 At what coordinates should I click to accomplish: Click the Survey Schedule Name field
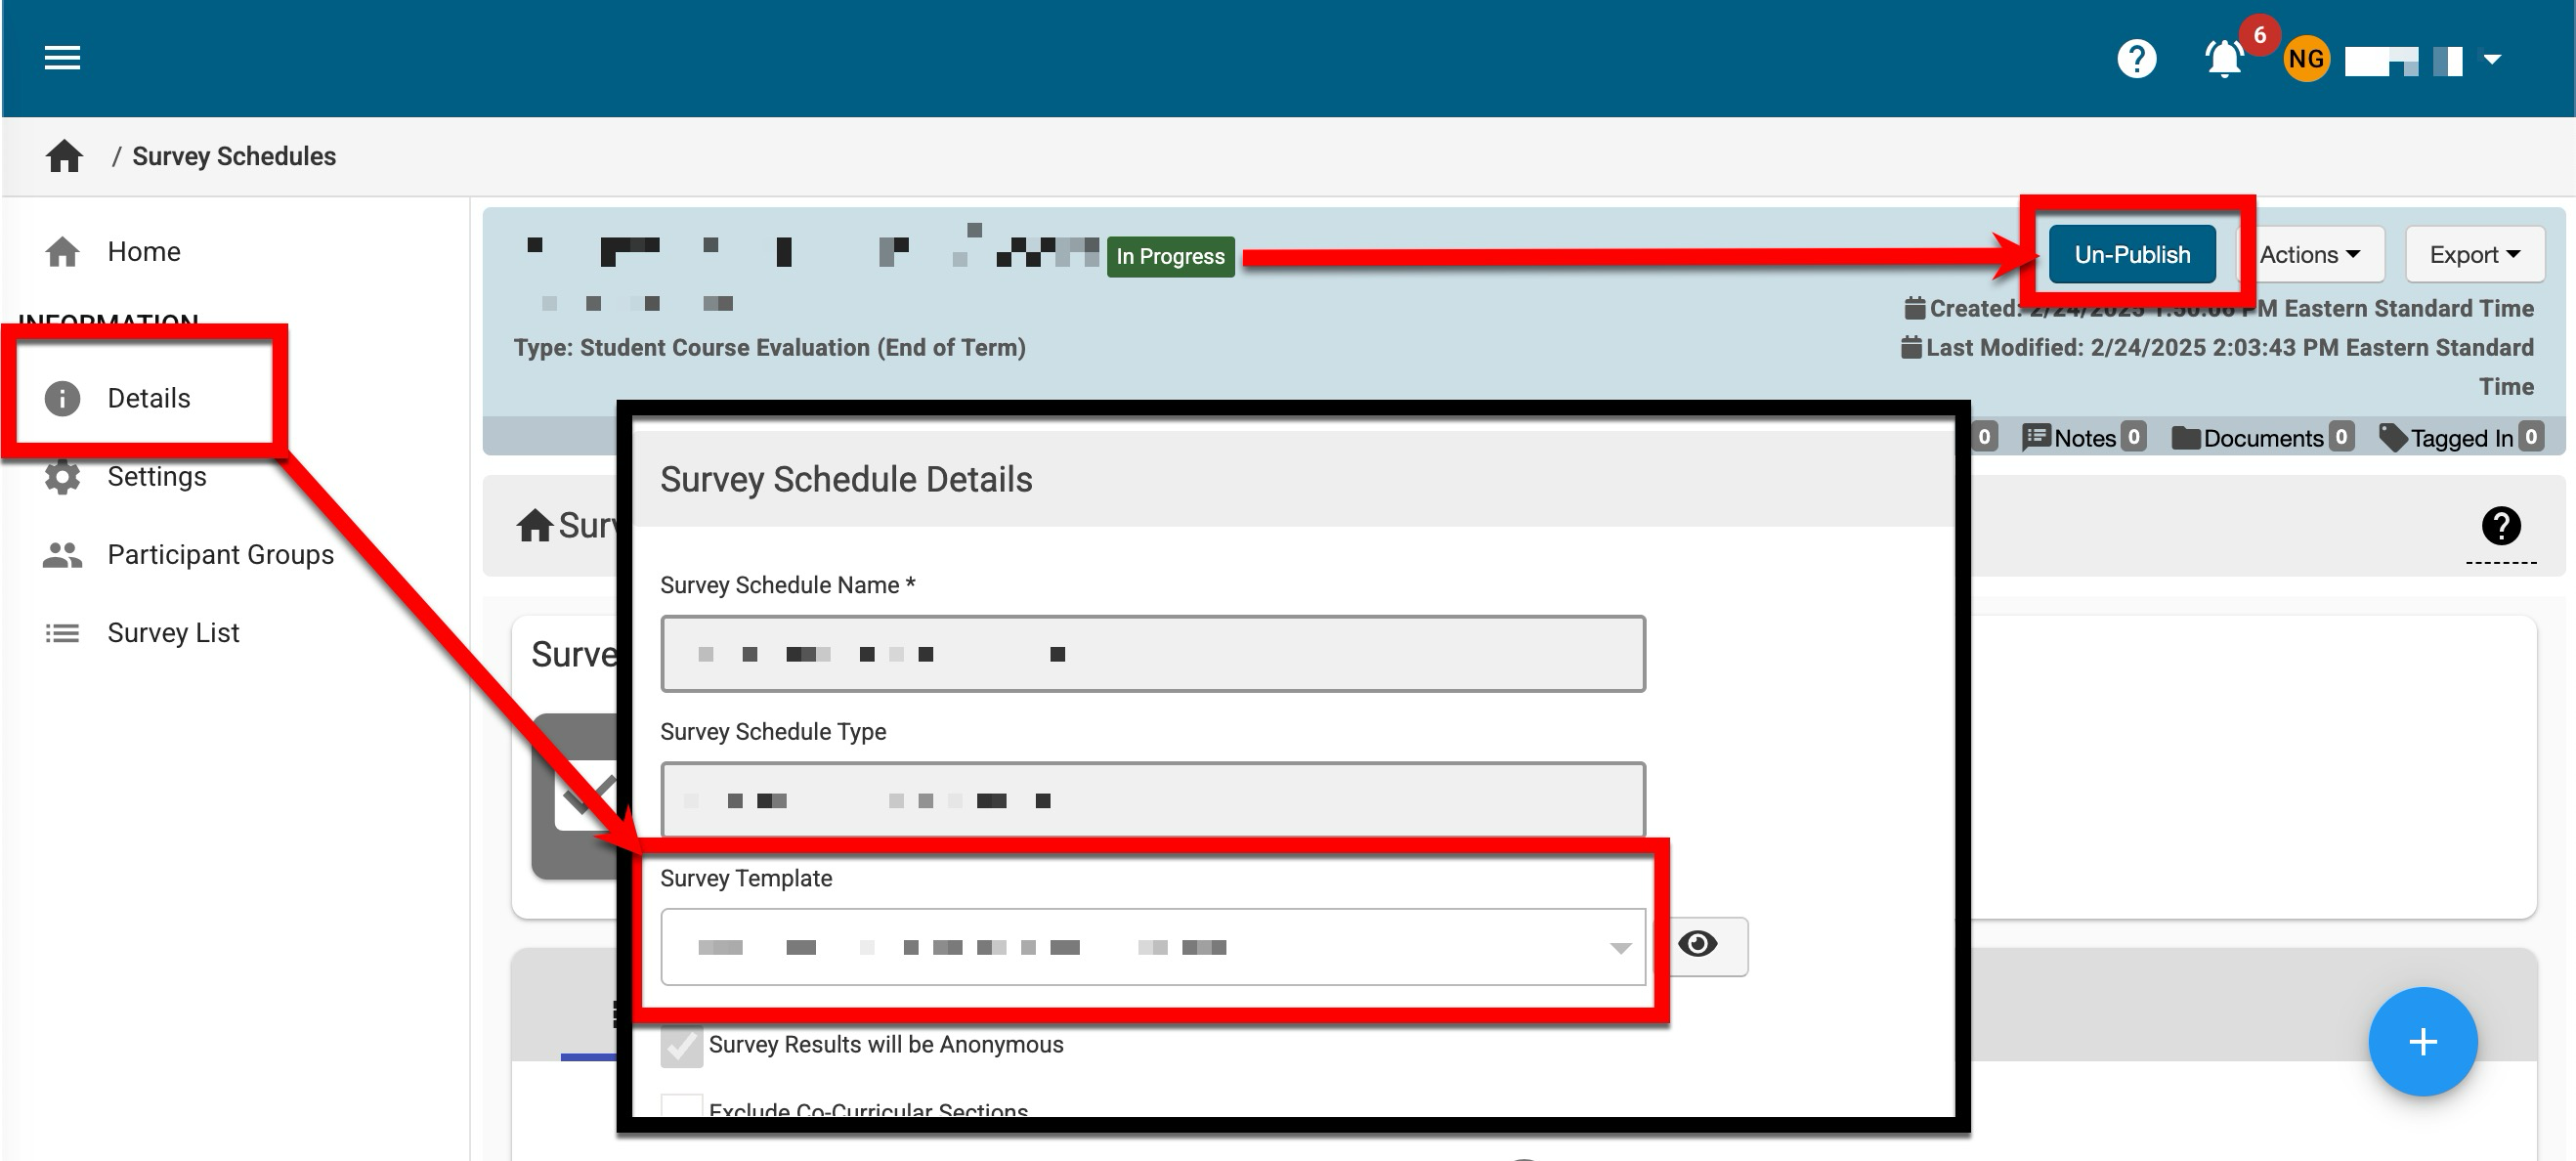tap(1152, 654)
